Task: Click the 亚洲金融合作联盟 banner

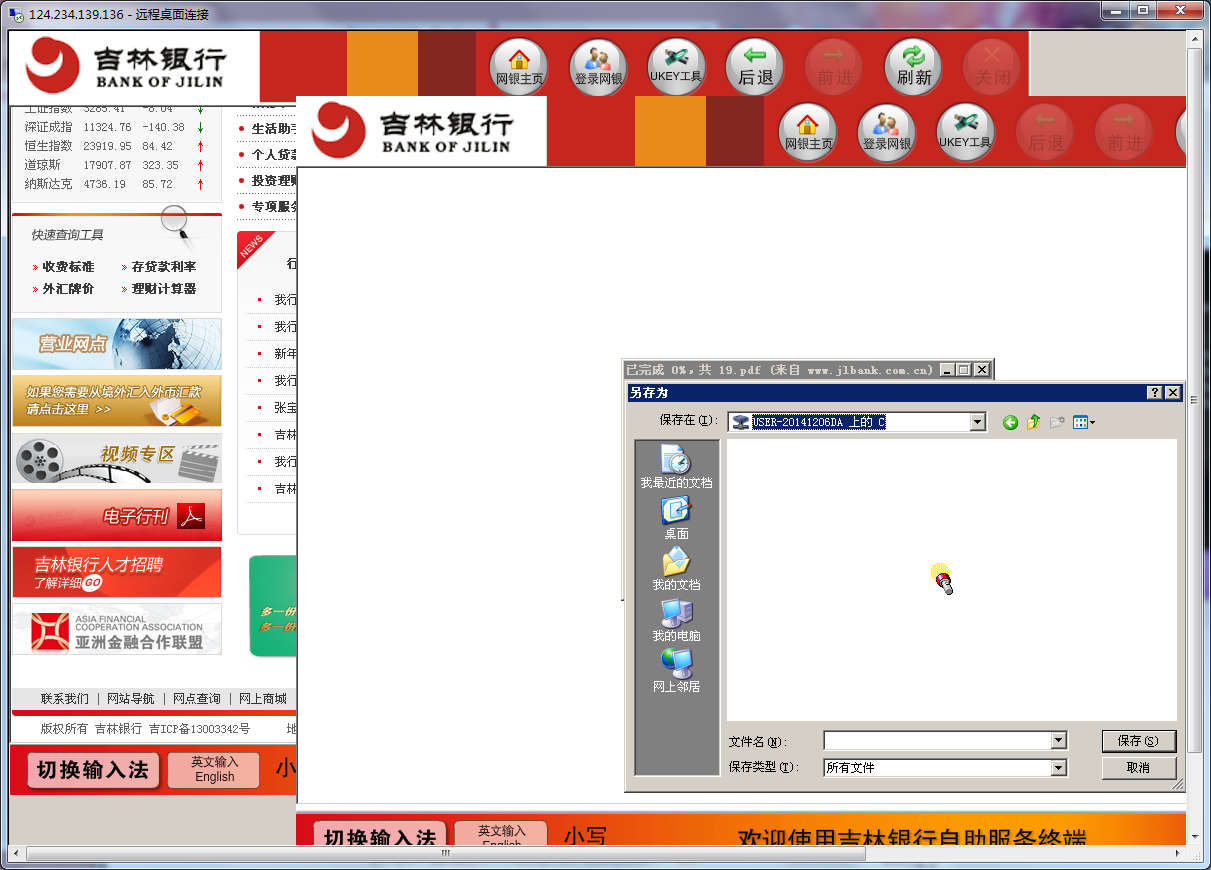Action: 117,629
